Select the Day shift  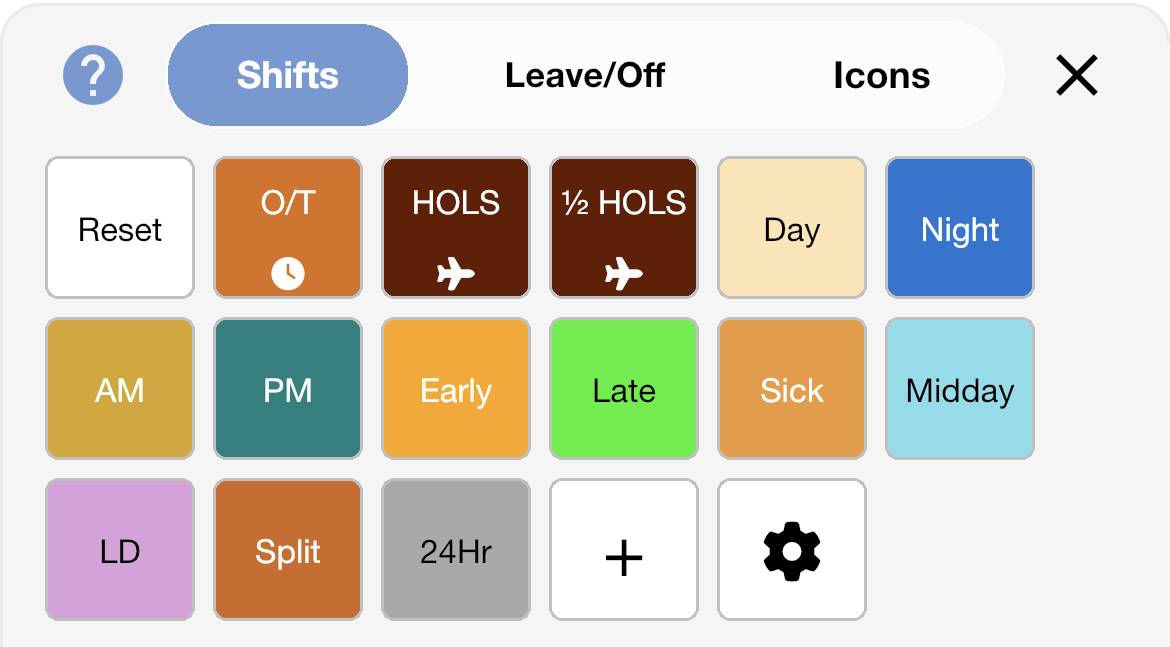(791, 227)
